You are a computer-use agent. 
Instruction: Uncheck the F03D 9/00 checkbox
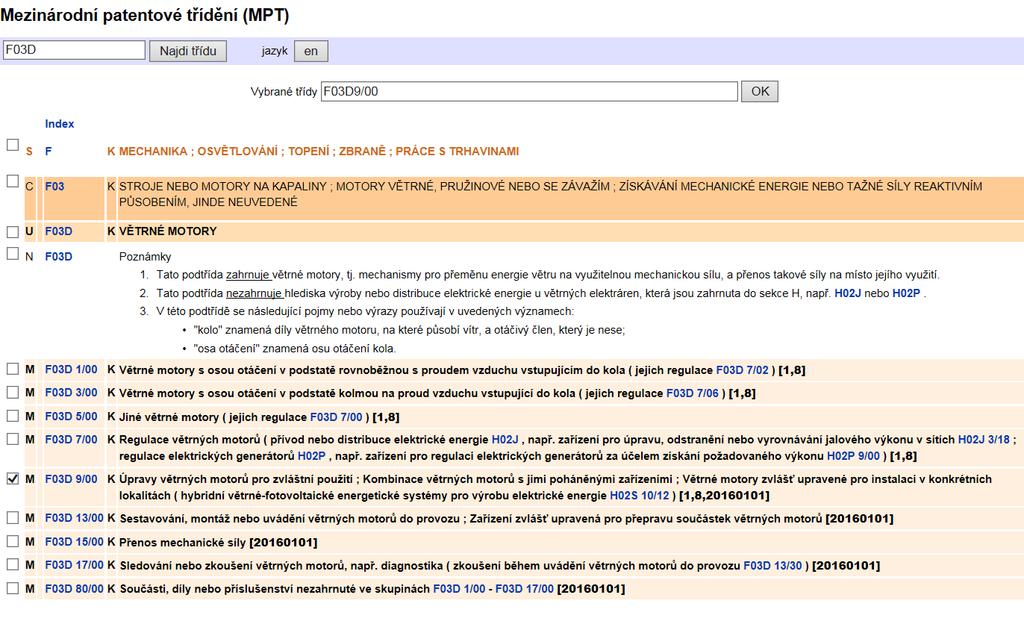pyautogui.click(x=12, y=478)
